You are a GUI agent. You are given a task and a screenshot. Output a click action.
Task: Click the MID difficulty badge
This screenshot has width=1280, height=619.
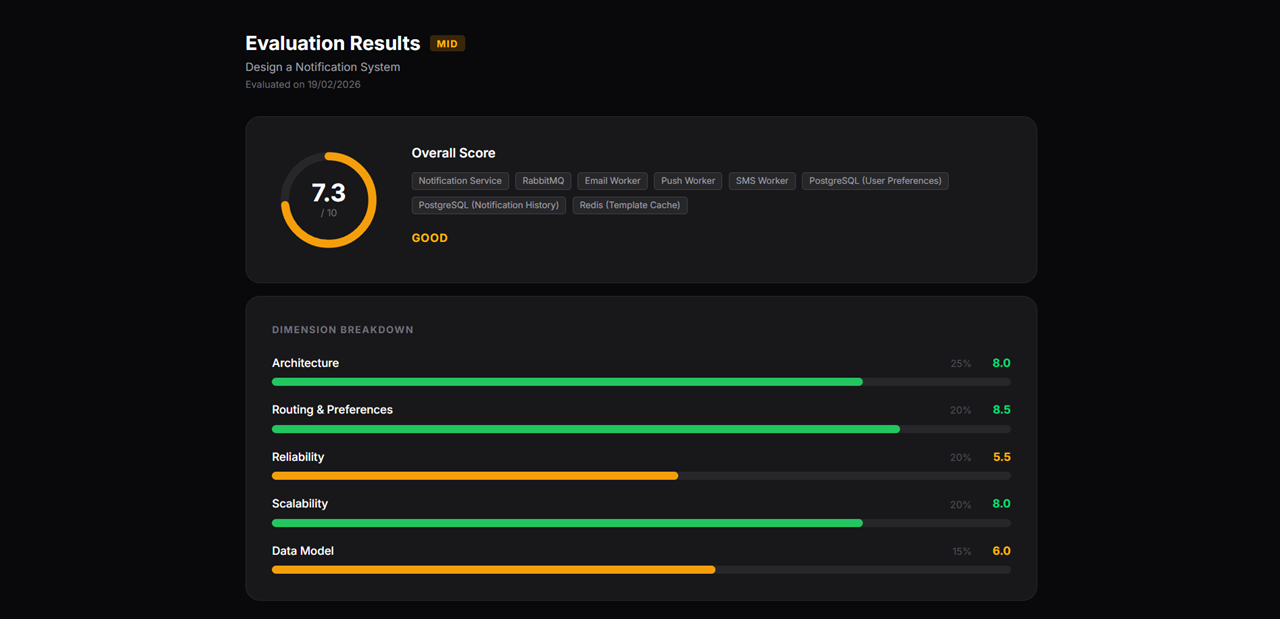pos(447,43)
